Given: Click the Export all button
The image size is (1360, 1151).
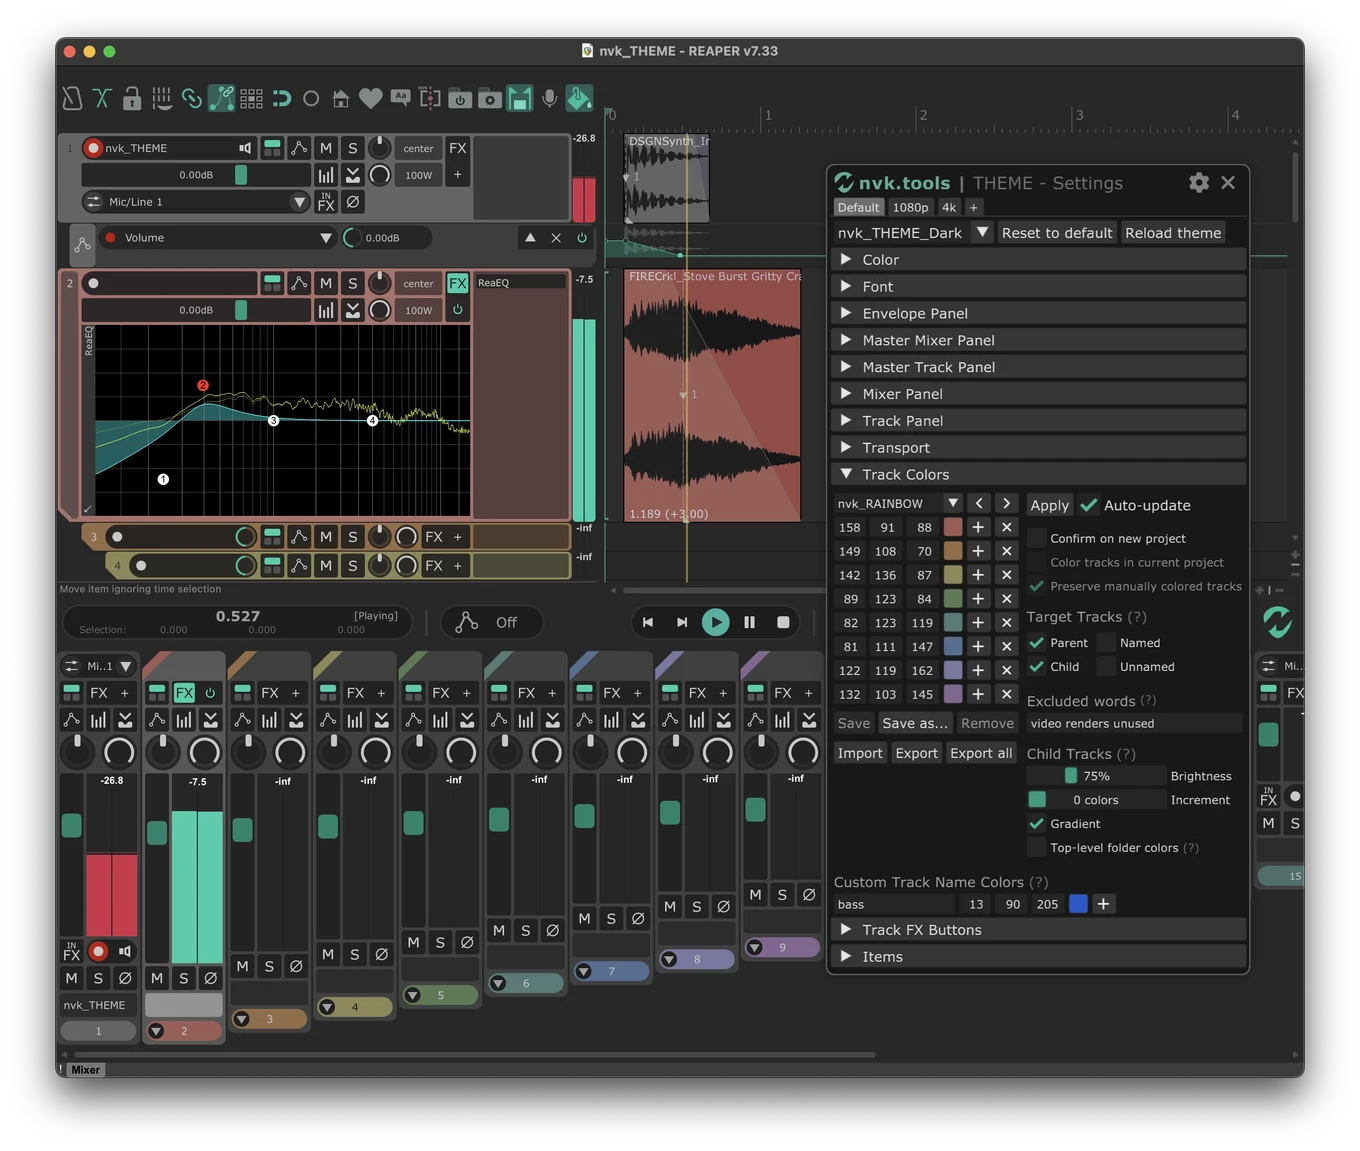Looking at the screenshot, I should click(980, 753).
